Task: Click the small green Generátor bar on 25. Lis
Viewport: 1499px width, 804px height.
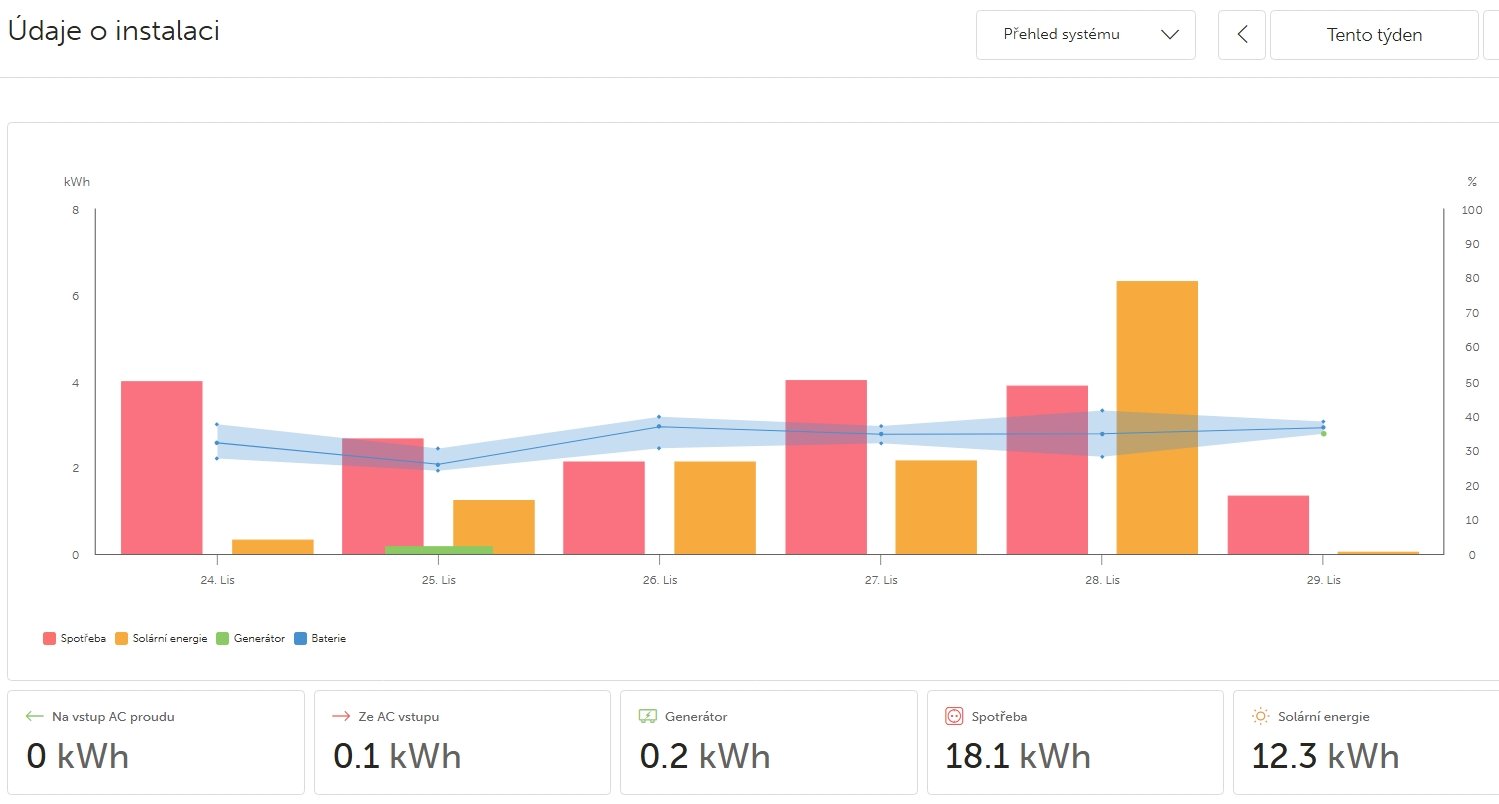Action: click(439, 549)
